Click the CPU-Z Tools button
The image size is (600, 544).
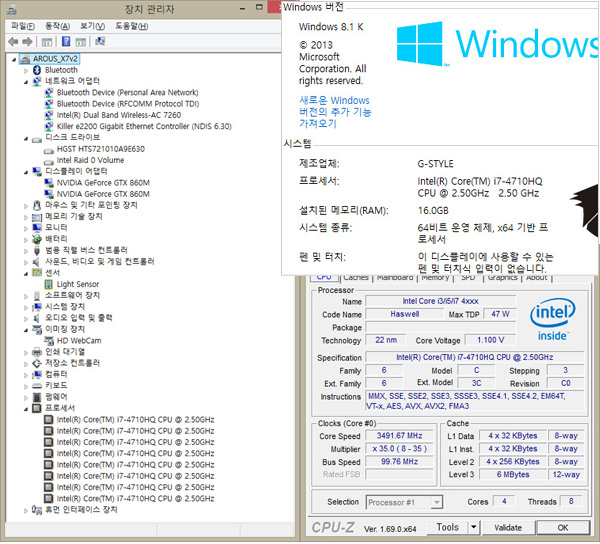point(447,528)
